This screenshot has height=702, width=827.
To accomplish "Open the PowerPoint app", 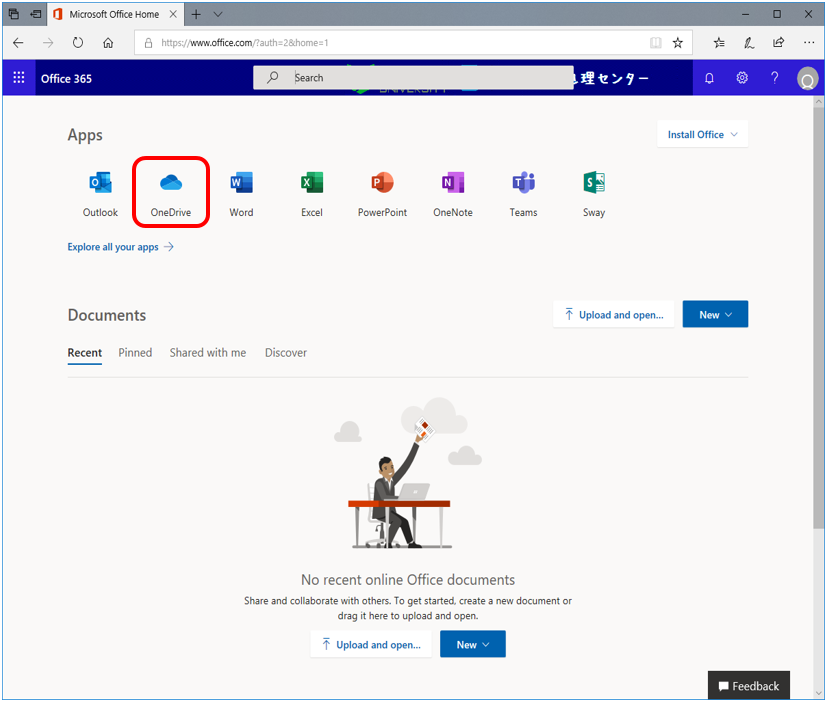I will (382, 194).
